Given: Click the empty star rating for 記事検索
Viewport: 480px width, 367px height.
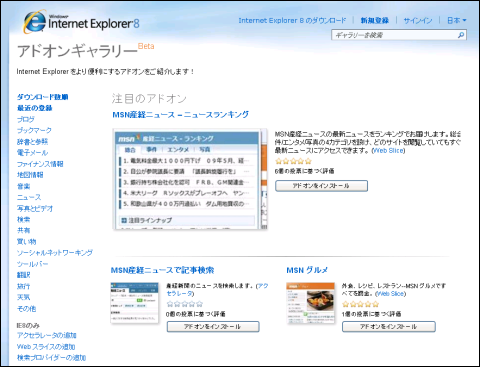Looking at the screenshot, I should click(185, 304).
